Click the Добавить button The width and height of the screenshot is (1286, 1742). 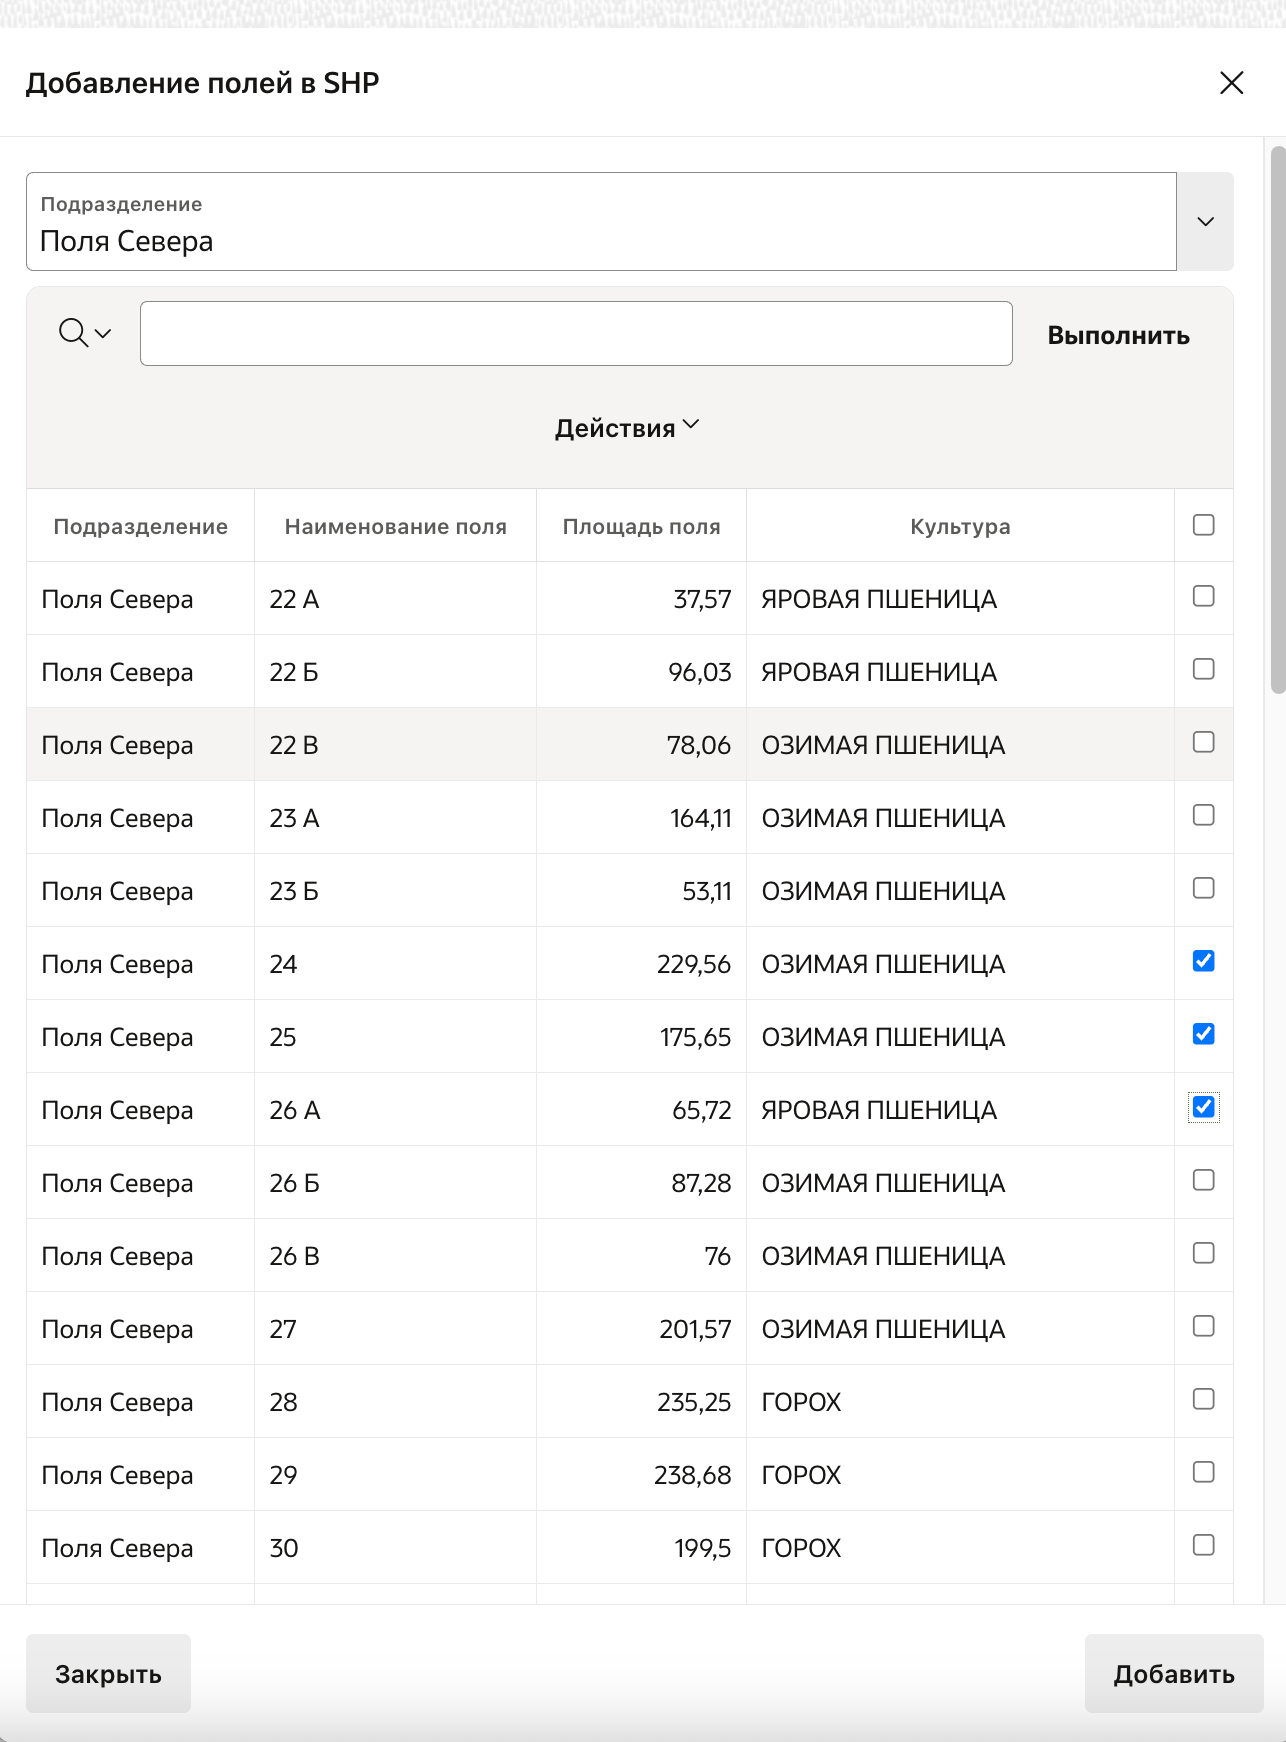1173,1674
